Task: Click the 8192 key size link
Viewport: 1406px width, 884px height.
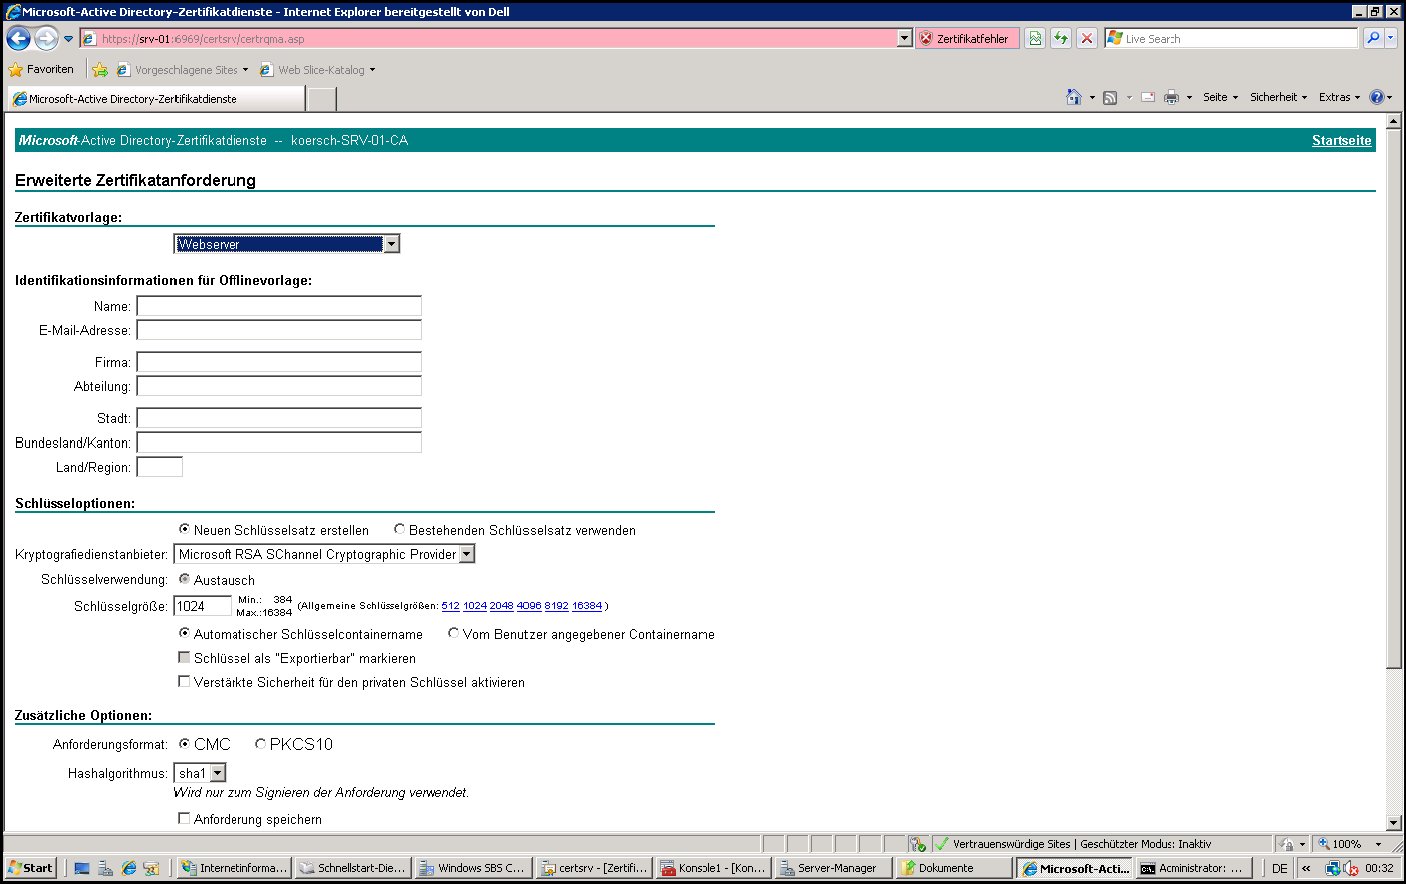Action: pyautogui.click(x=556, y=606)
